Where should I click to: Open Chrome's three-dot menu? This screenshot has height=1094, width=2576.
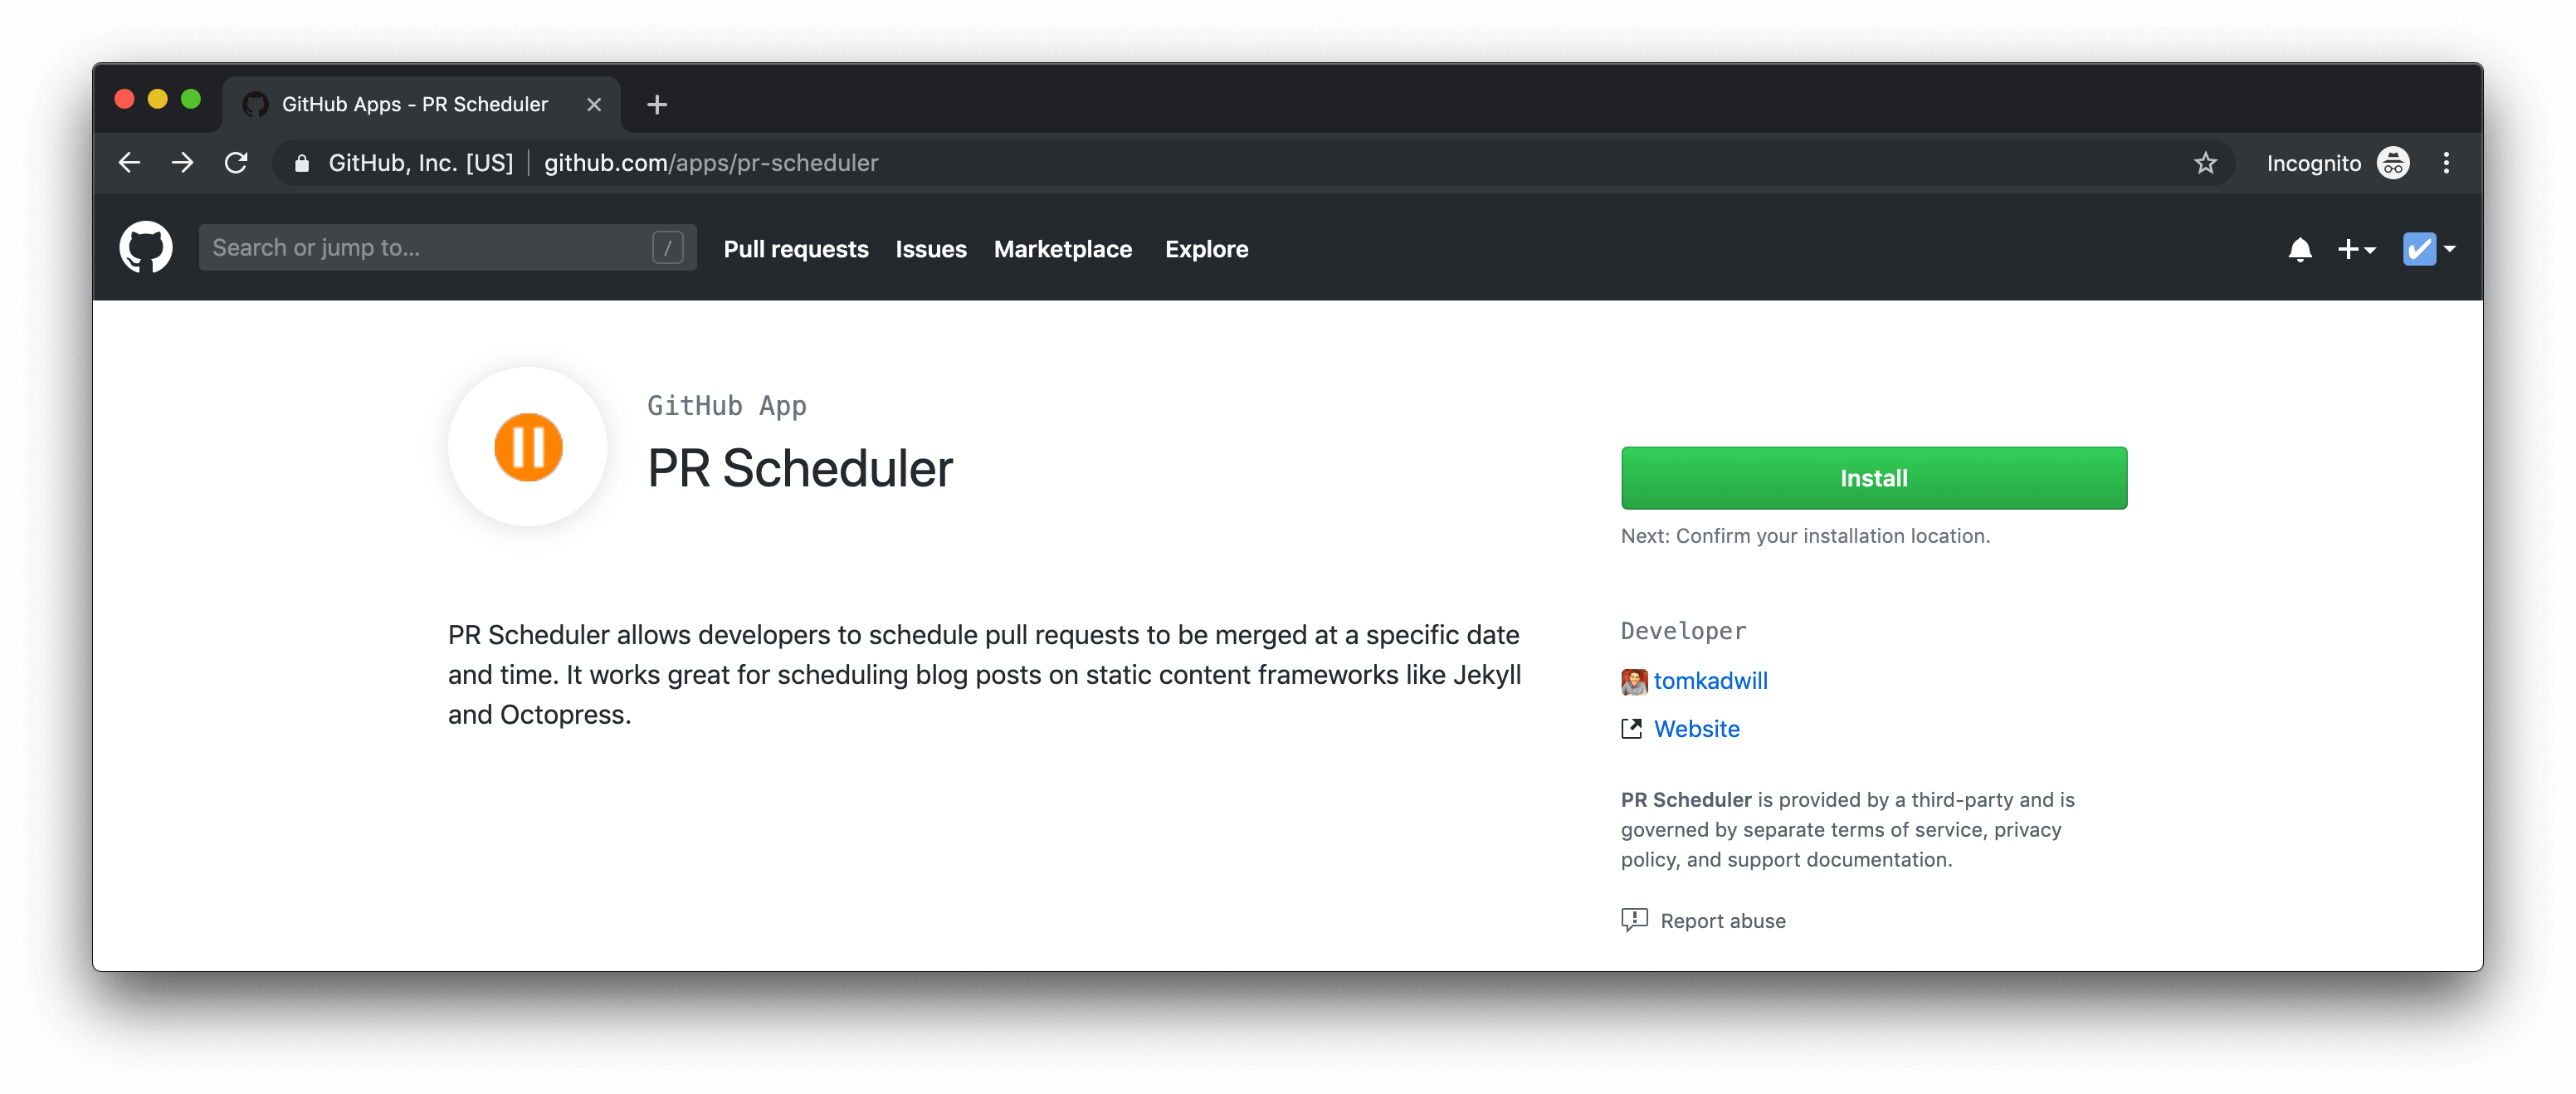2447,163
